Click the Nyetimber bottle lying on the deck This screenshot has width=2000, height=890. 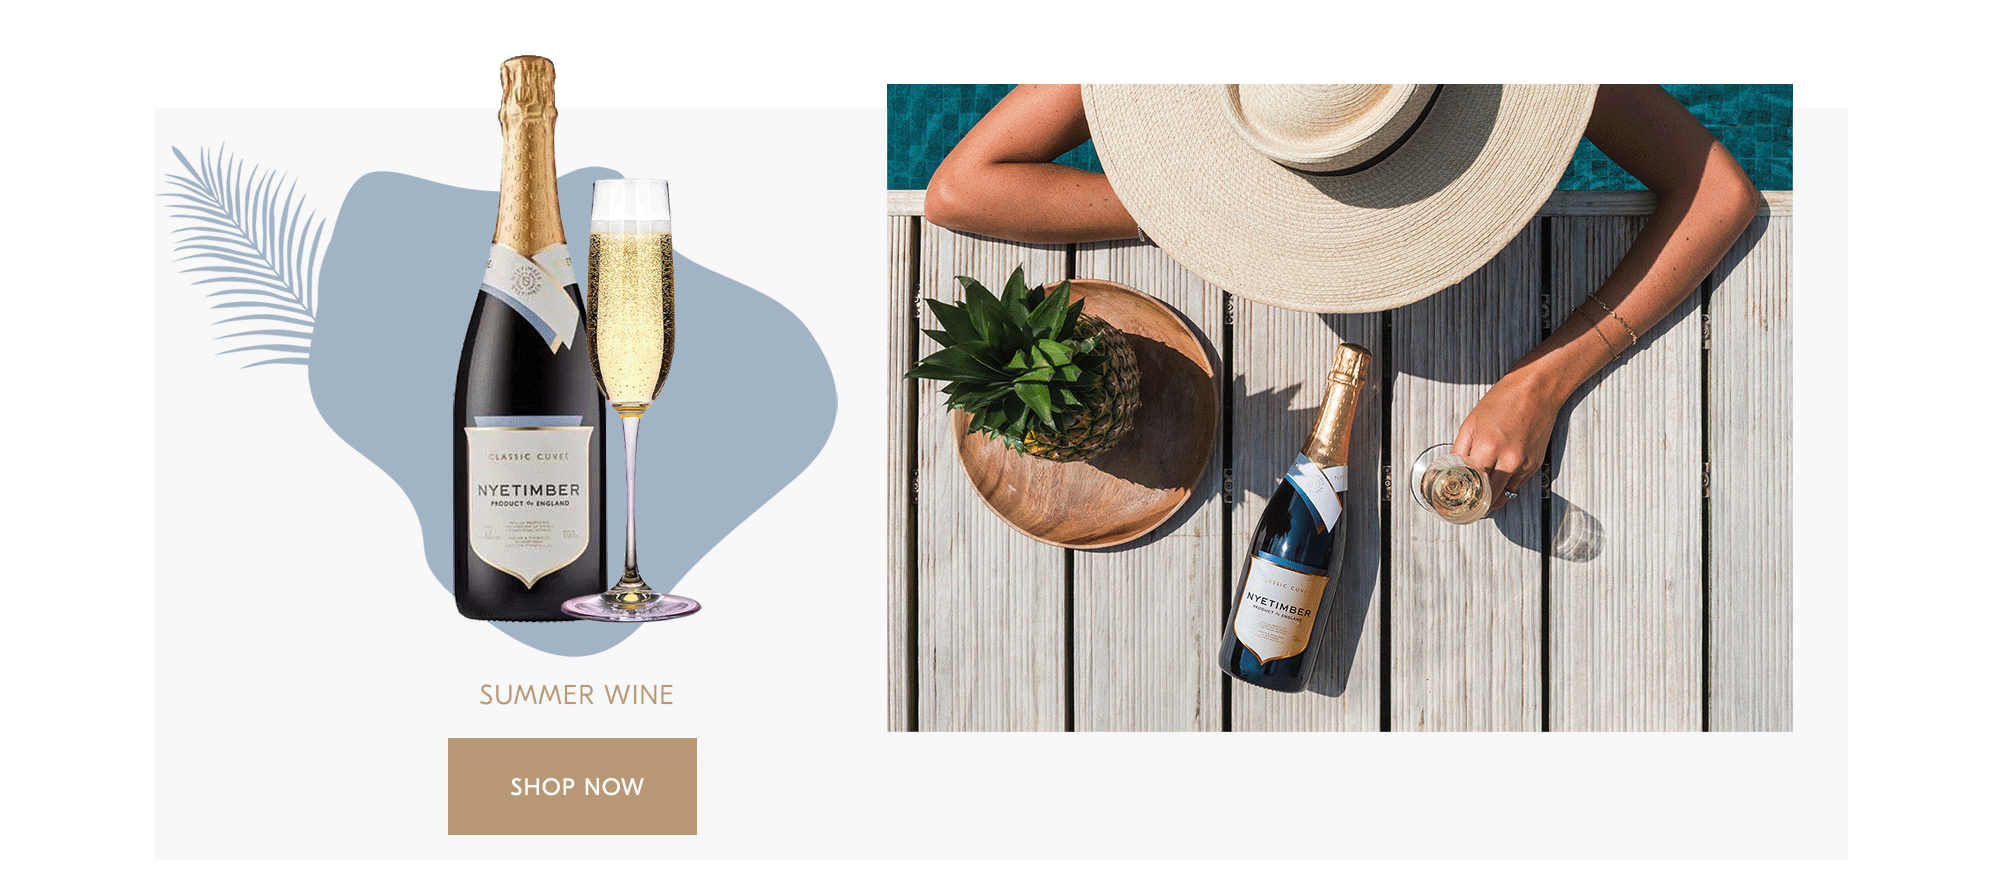(1295, 520)
